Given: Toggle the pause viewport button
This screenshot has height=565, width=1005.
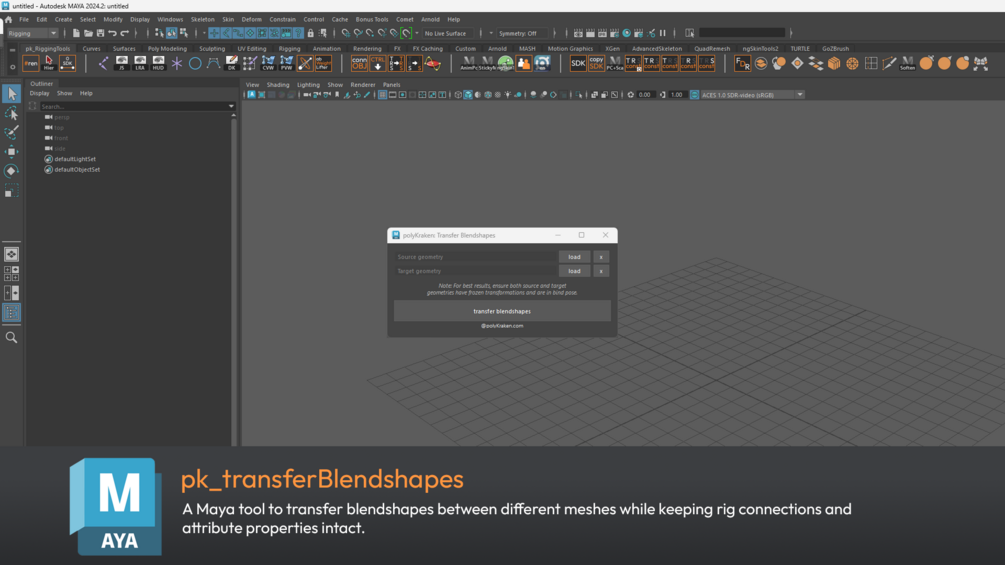Looking at the screenshot, I should click(663, 33).
